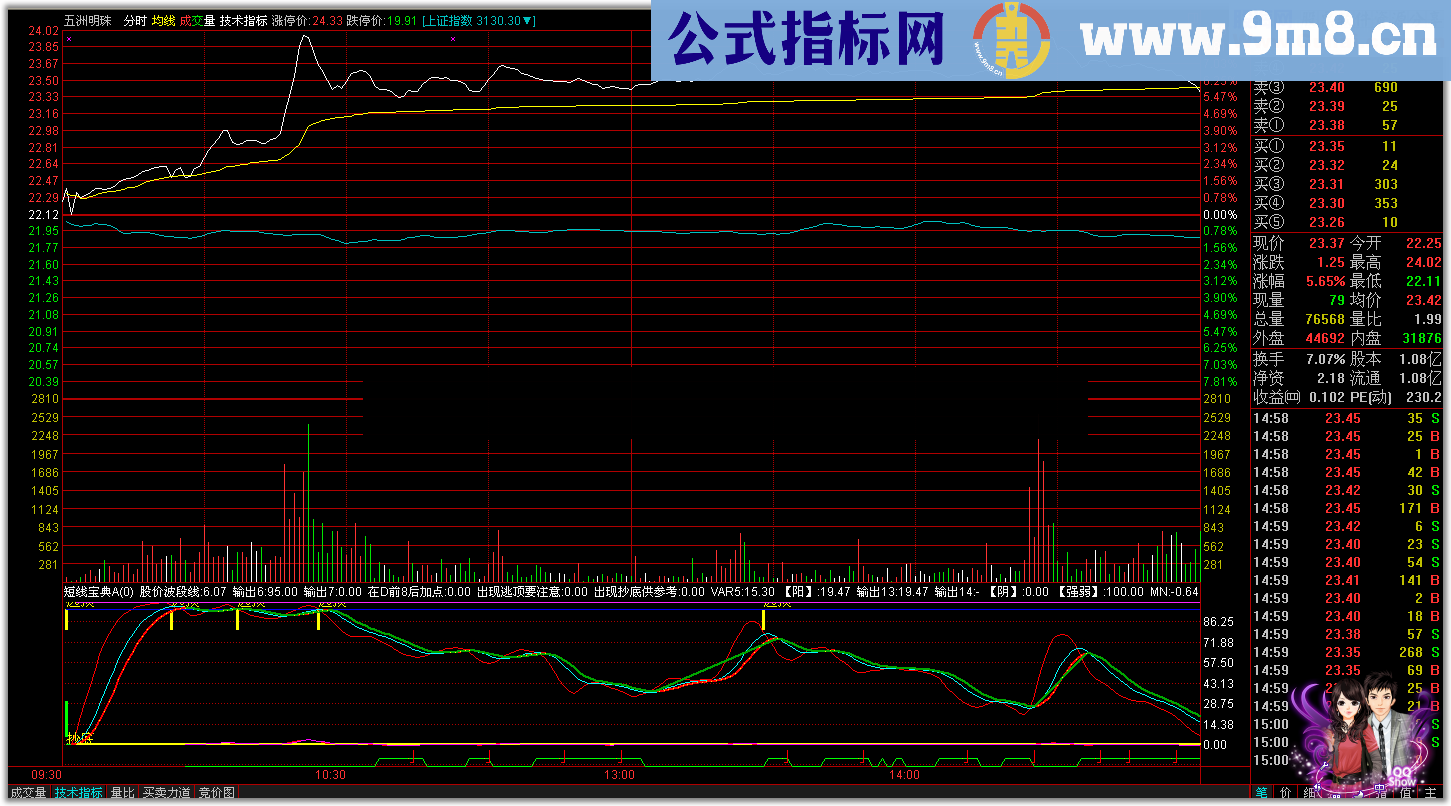Click the 买卖力道 tab at the bottom
This screenshot has height=806, width=1451.
pos(164,792)
